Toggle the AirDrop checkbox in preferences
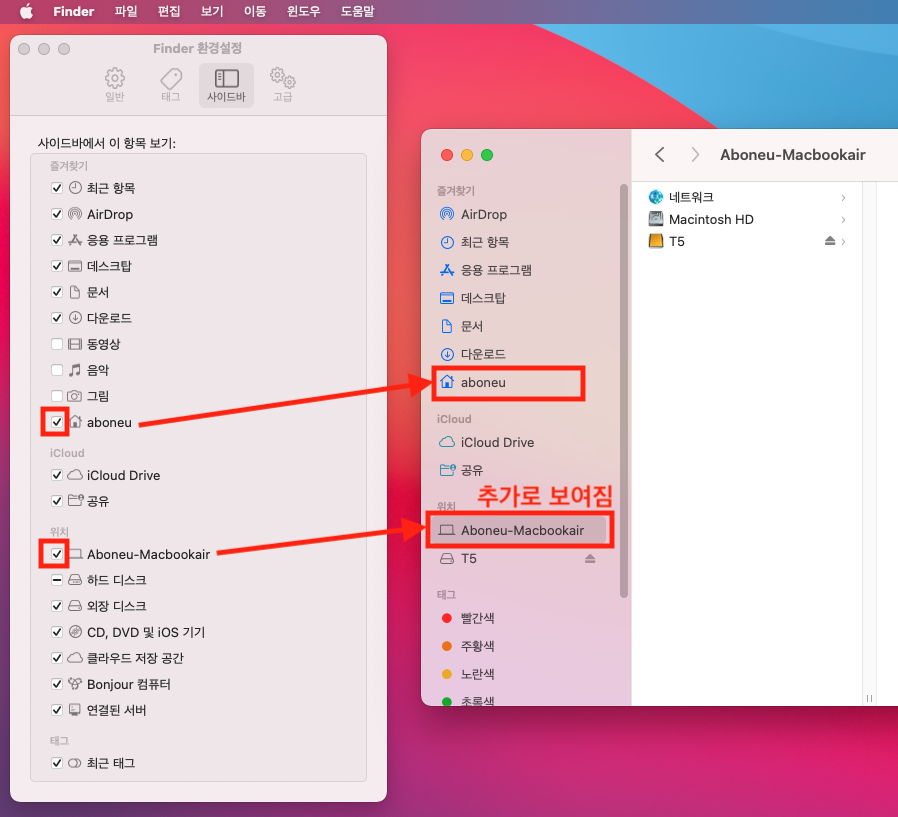The height and width of the screenshot is (817, 898). (x=57, y=214)
